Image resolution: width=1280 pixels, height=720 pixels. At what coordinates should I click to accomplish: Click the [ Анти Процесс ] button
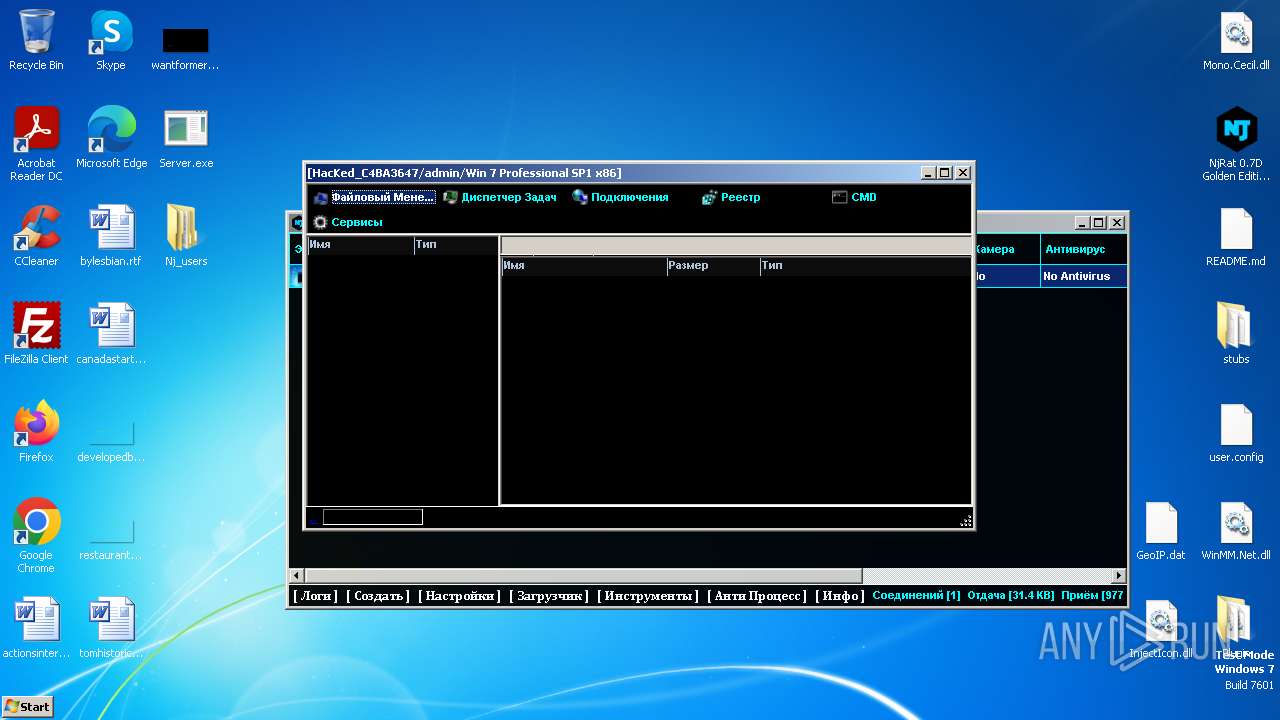[x=757, y=596]
